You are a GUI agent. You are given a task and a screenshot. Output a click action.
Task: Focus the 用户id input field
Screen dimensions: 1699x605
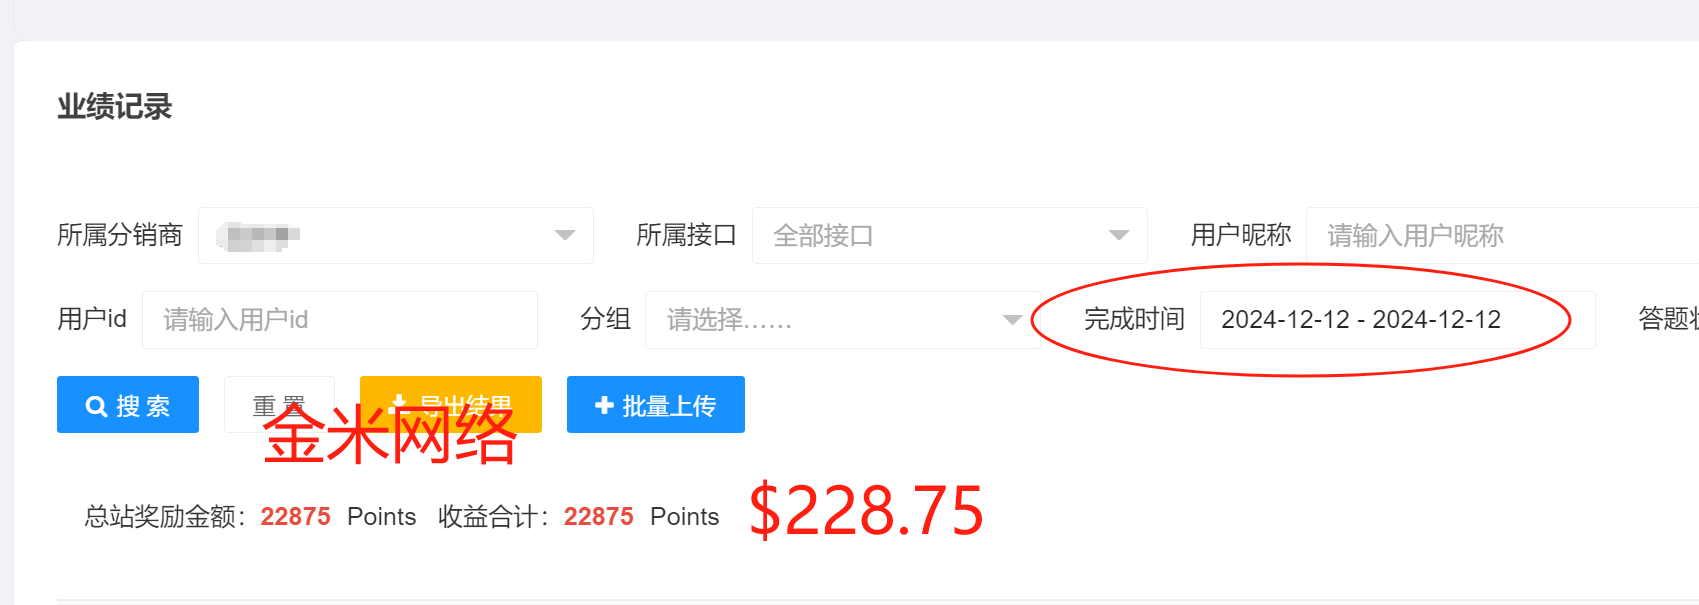340,320
